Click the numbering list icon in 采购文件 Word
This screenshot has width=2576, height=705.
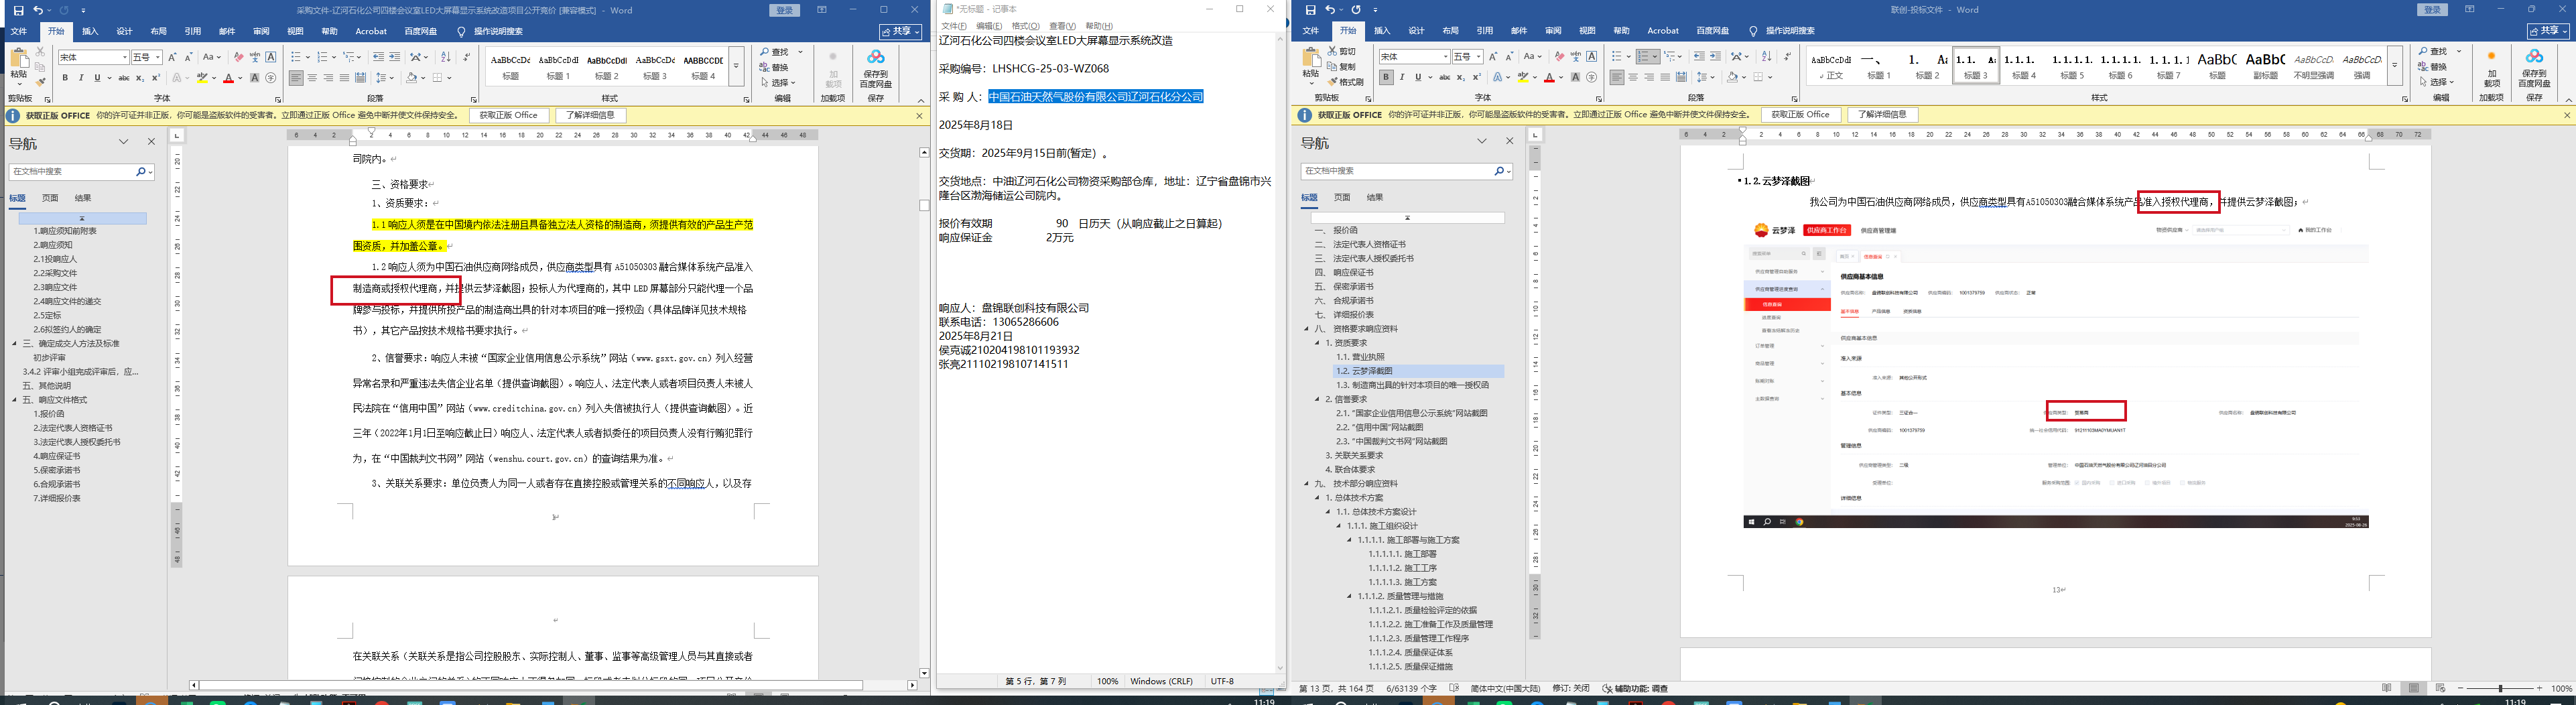324,57
